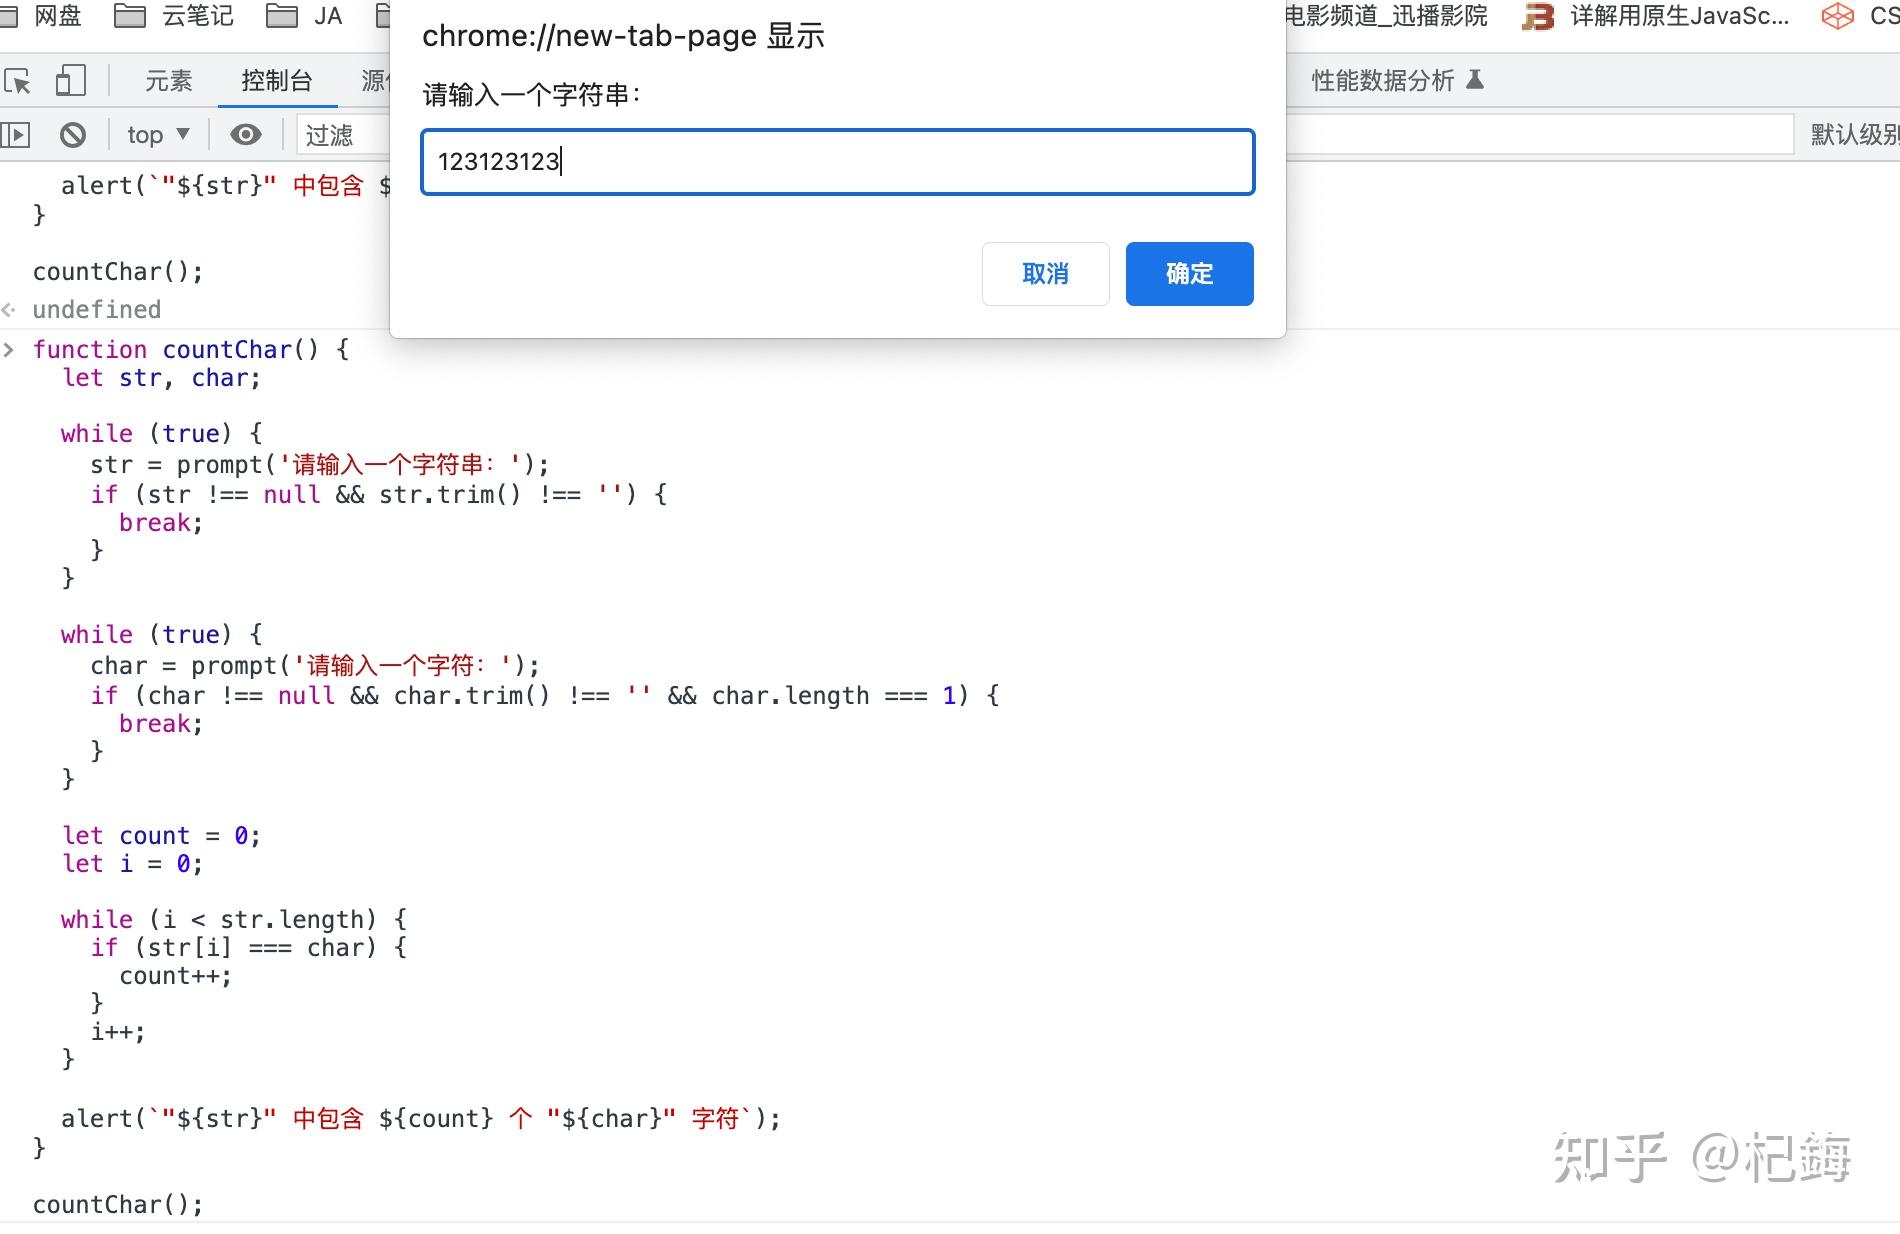The image size is (1900, 1234).
Task: Clear the console with the block icon
Action: 73,134
